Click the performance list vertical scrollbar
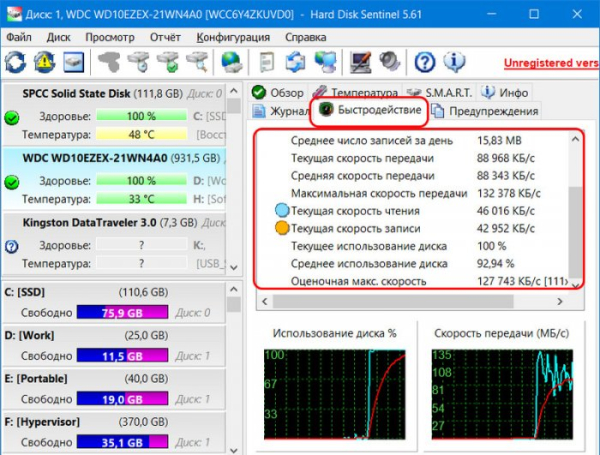Screen dimensions: 600x455 pos(575,210)
